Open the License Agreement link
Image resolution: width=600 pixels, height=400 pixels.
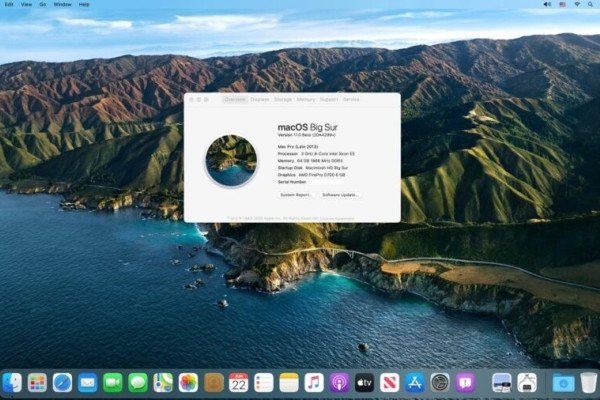pos(337,219)
